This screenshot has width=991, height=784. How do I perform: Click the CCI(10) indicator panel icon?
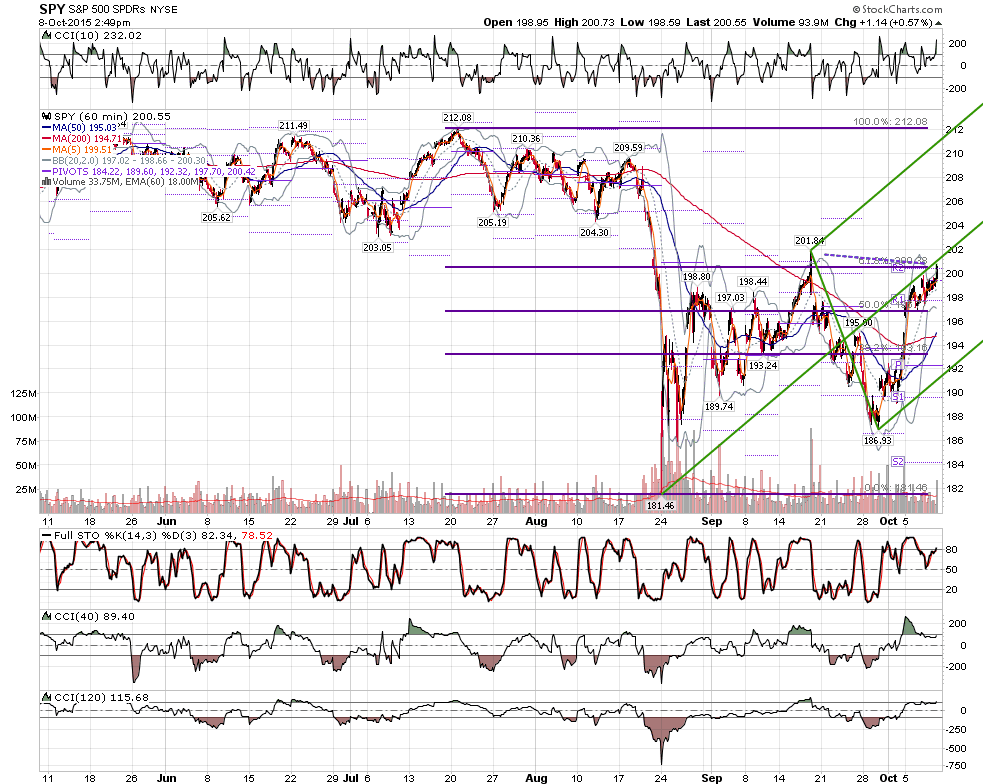point(46,35)
